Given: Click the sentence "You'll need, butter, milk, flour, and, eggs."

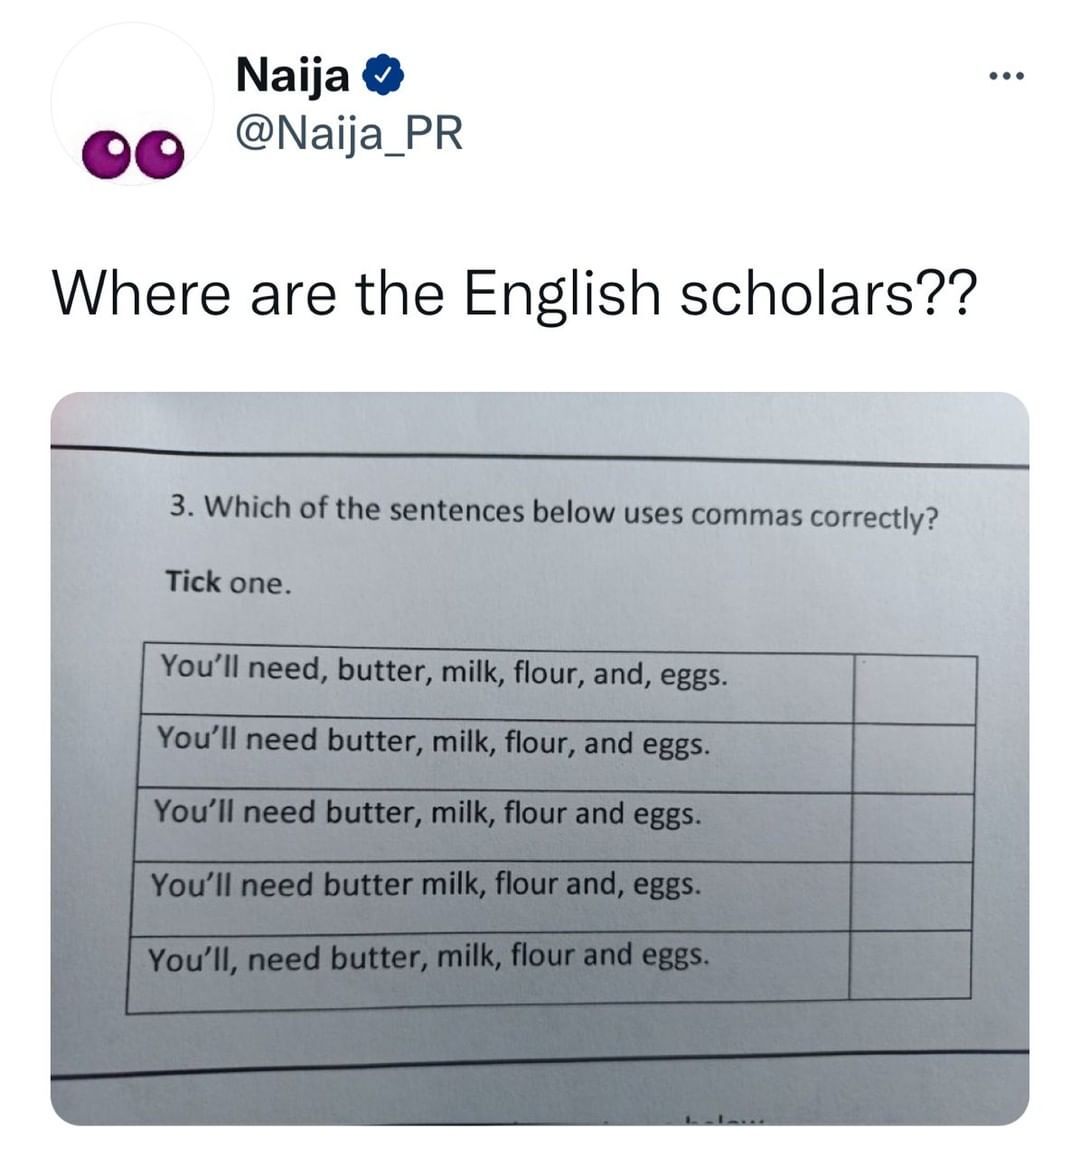Looking at the screenshot, I should pyautogui.click(x=444, y=671).
